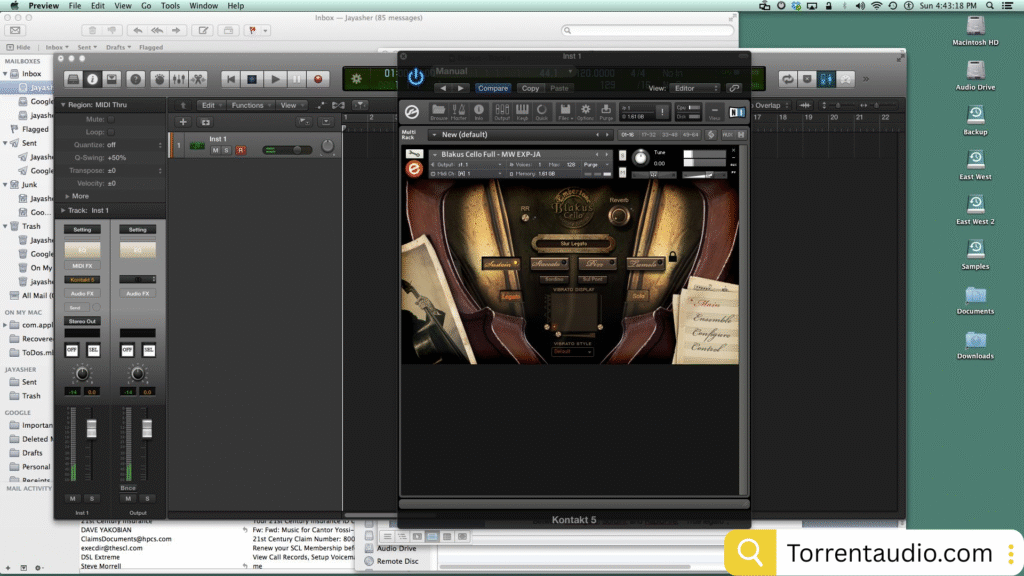Open the Kontakt Options gear
Viewport: 1024px width, 576px height.
(586, 110)
